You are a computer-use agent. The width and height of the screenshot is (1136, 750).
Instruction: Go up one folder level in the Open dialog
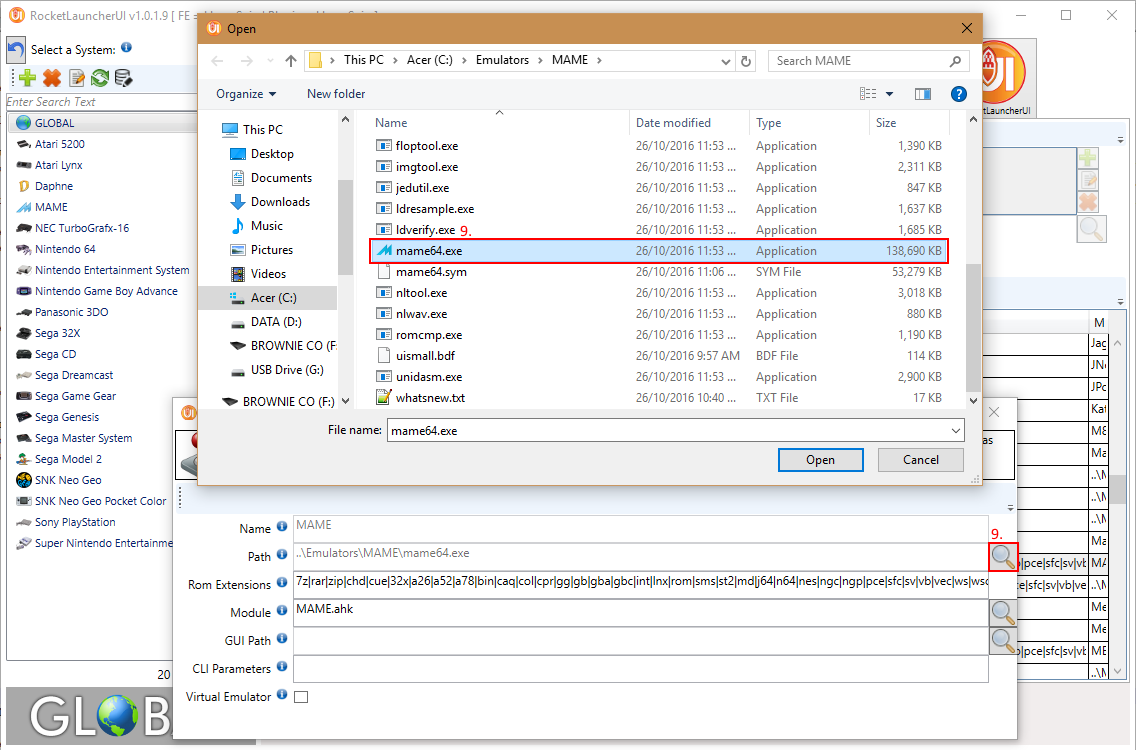291,61
